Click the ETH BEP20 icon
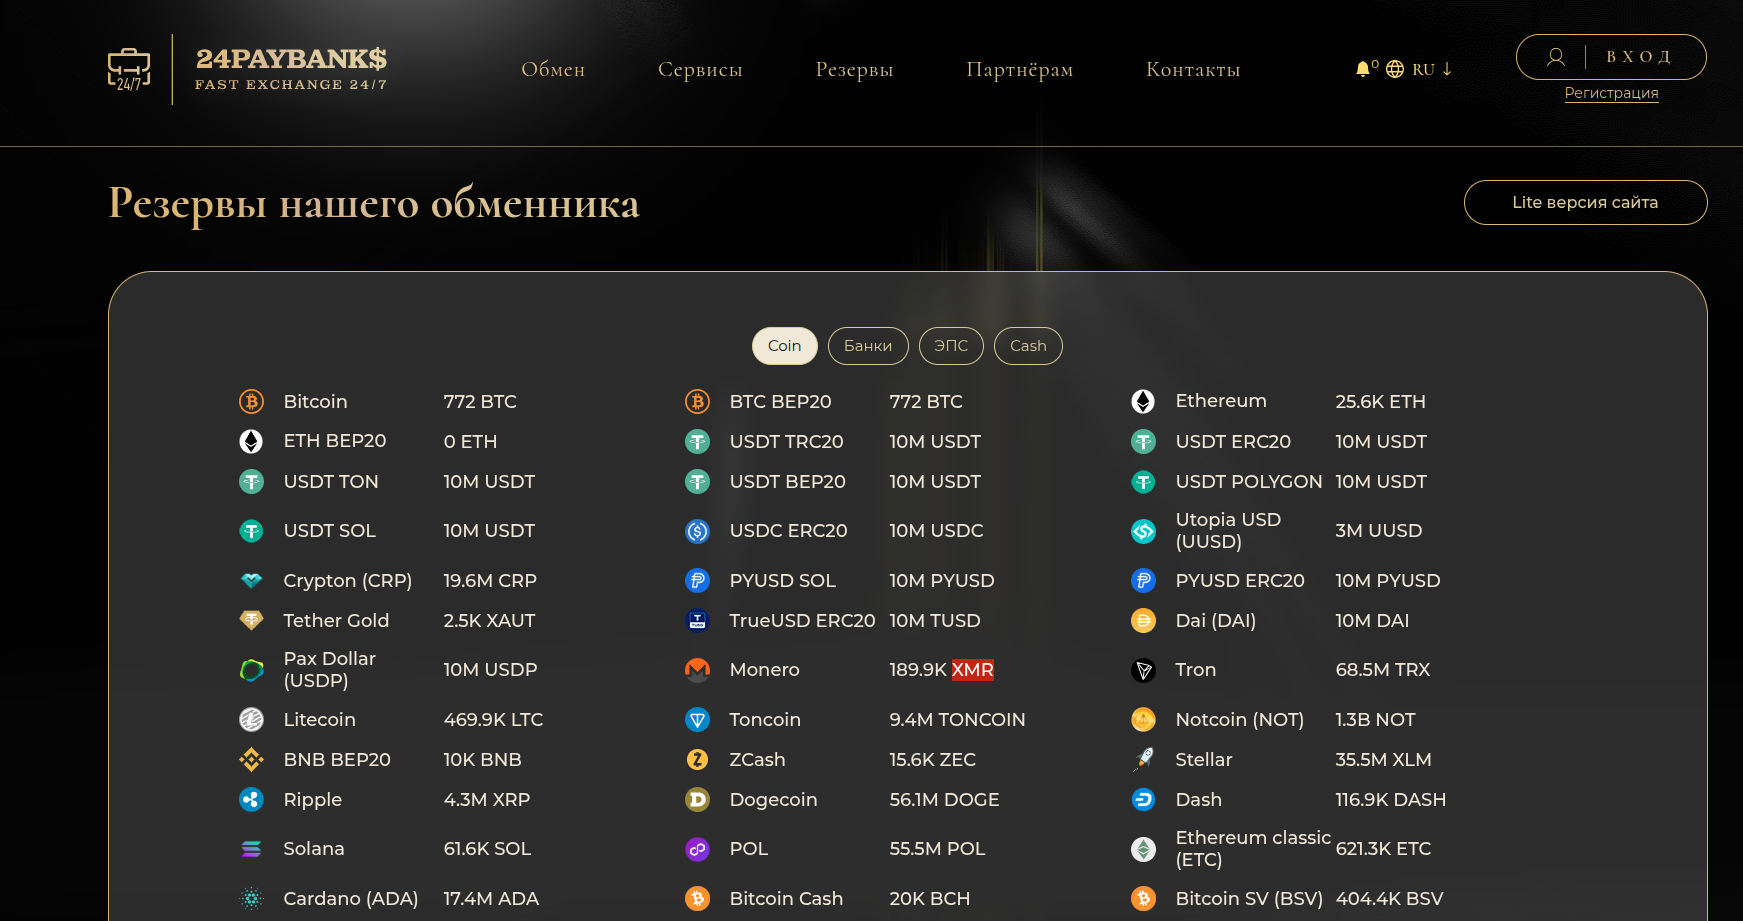1743x921 pixels. tap(251, 441)
